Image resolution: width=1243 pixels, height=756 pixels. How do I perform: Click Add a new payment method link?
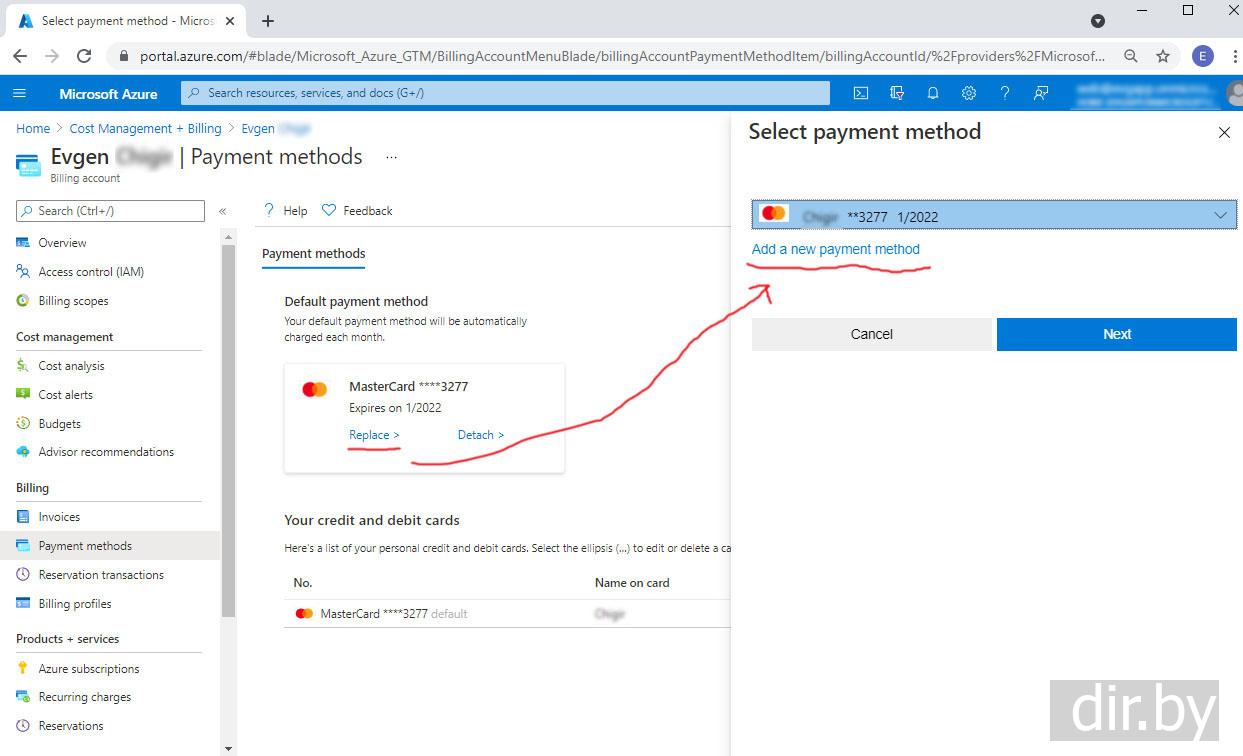tap(835, 249)
